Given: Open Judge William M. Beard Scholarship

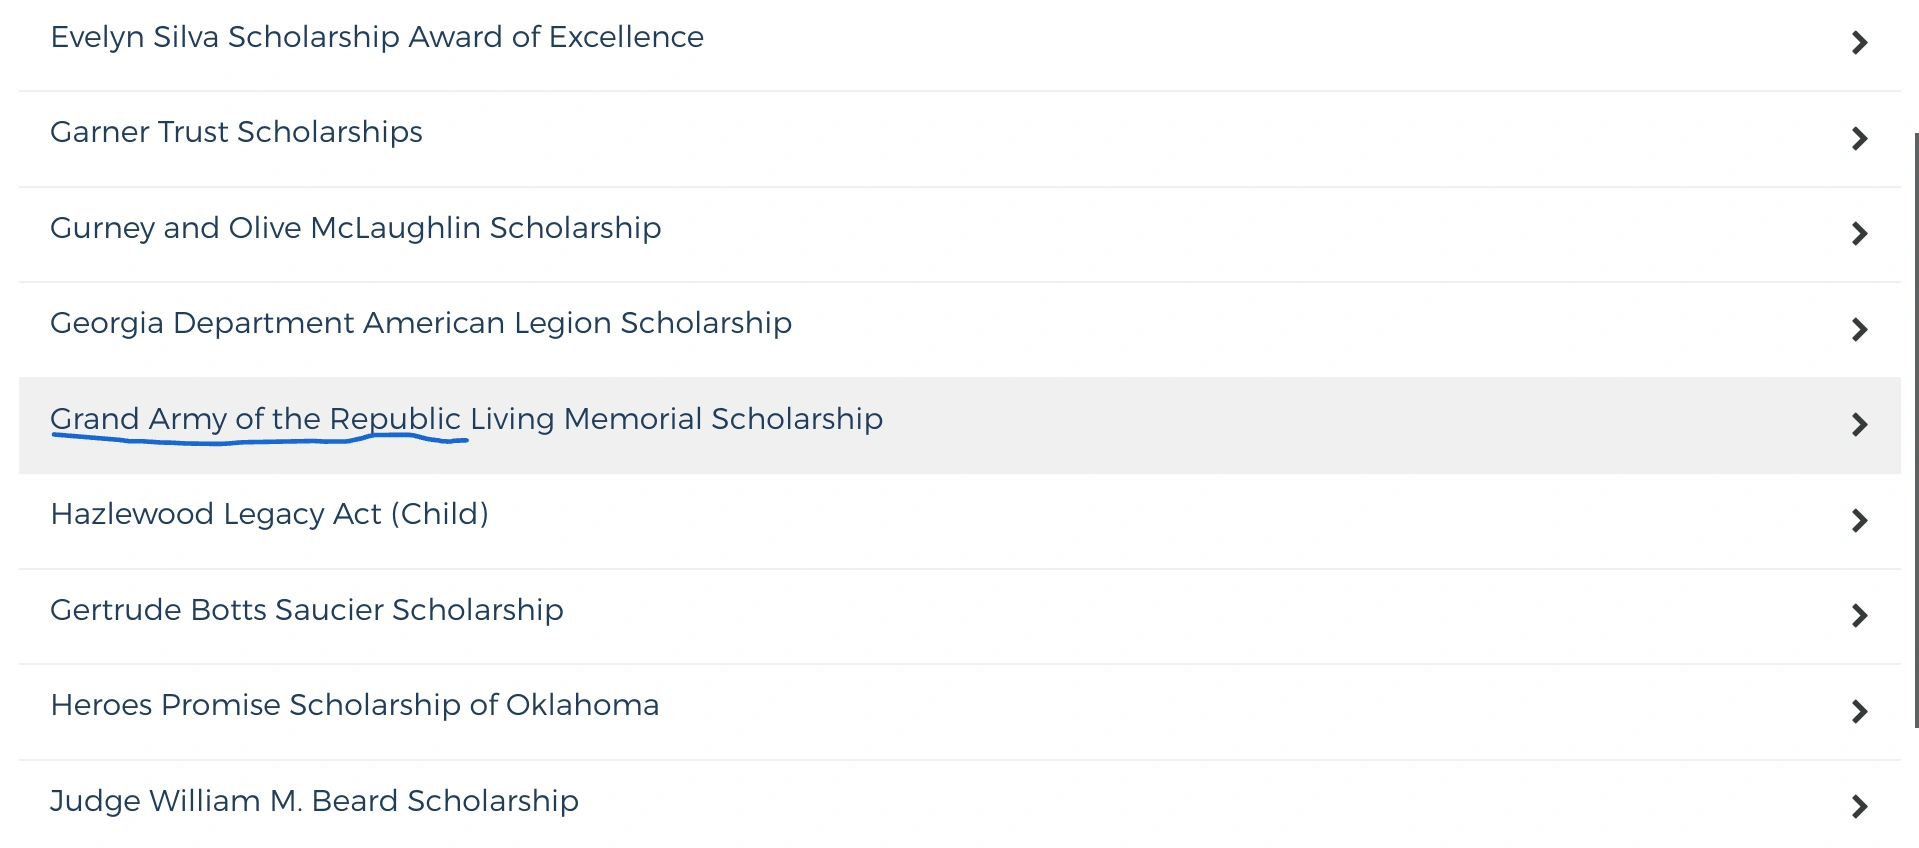Looking at the screenshot, I should (x=314, y=801).
